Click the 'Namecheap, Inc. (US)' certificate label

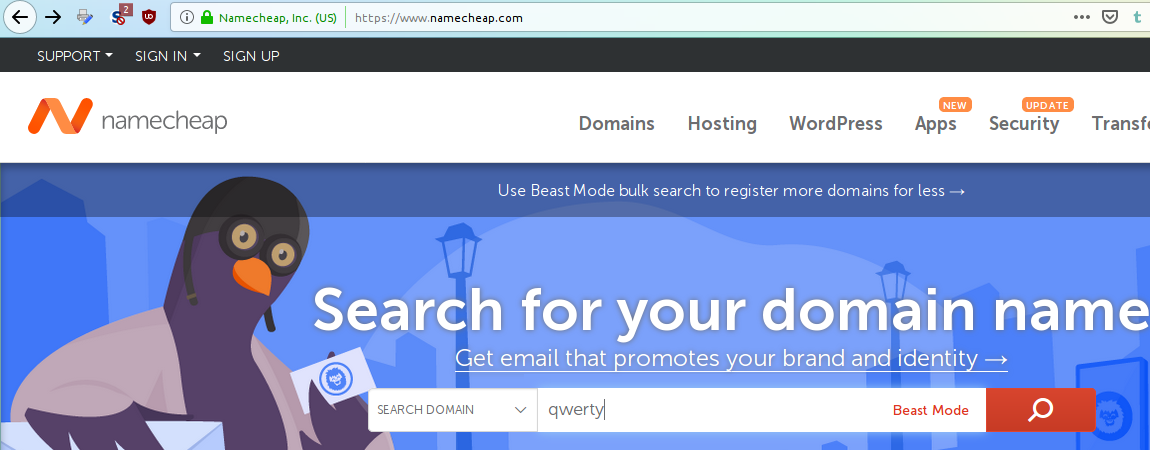278,18
